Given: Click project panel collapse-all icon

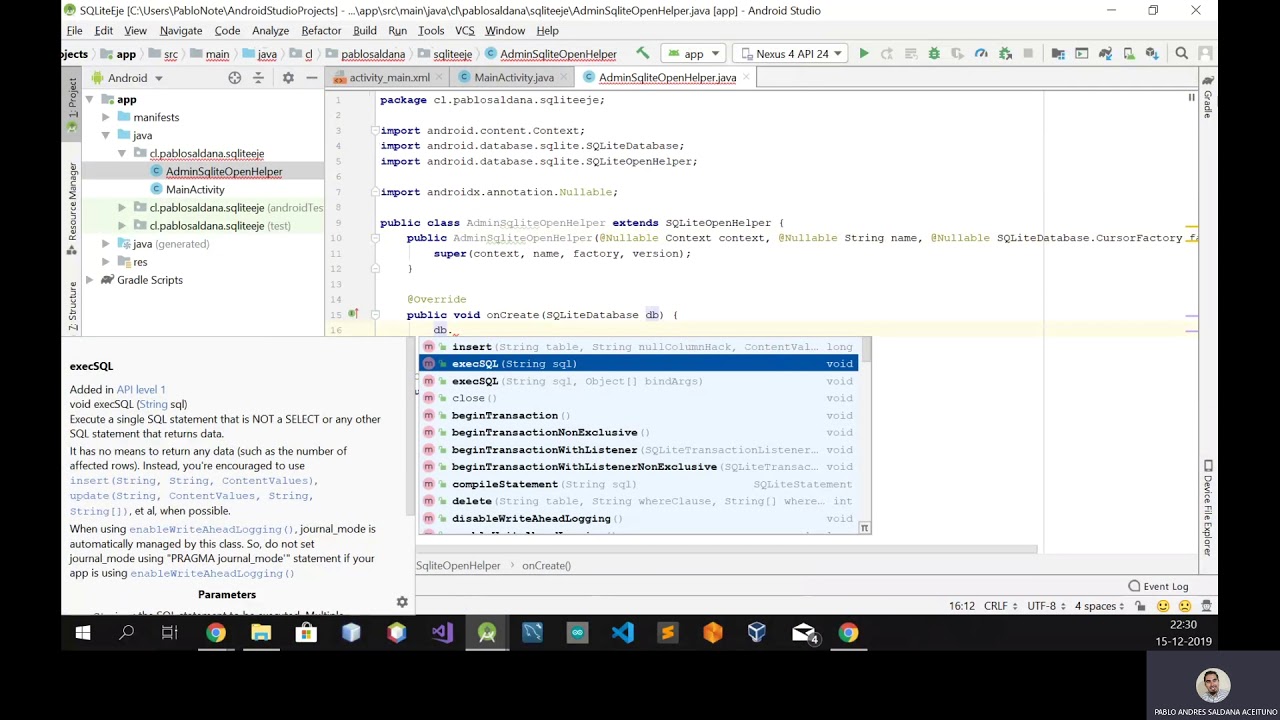Looking at the screenshot, I should click(x=258, y=78).
